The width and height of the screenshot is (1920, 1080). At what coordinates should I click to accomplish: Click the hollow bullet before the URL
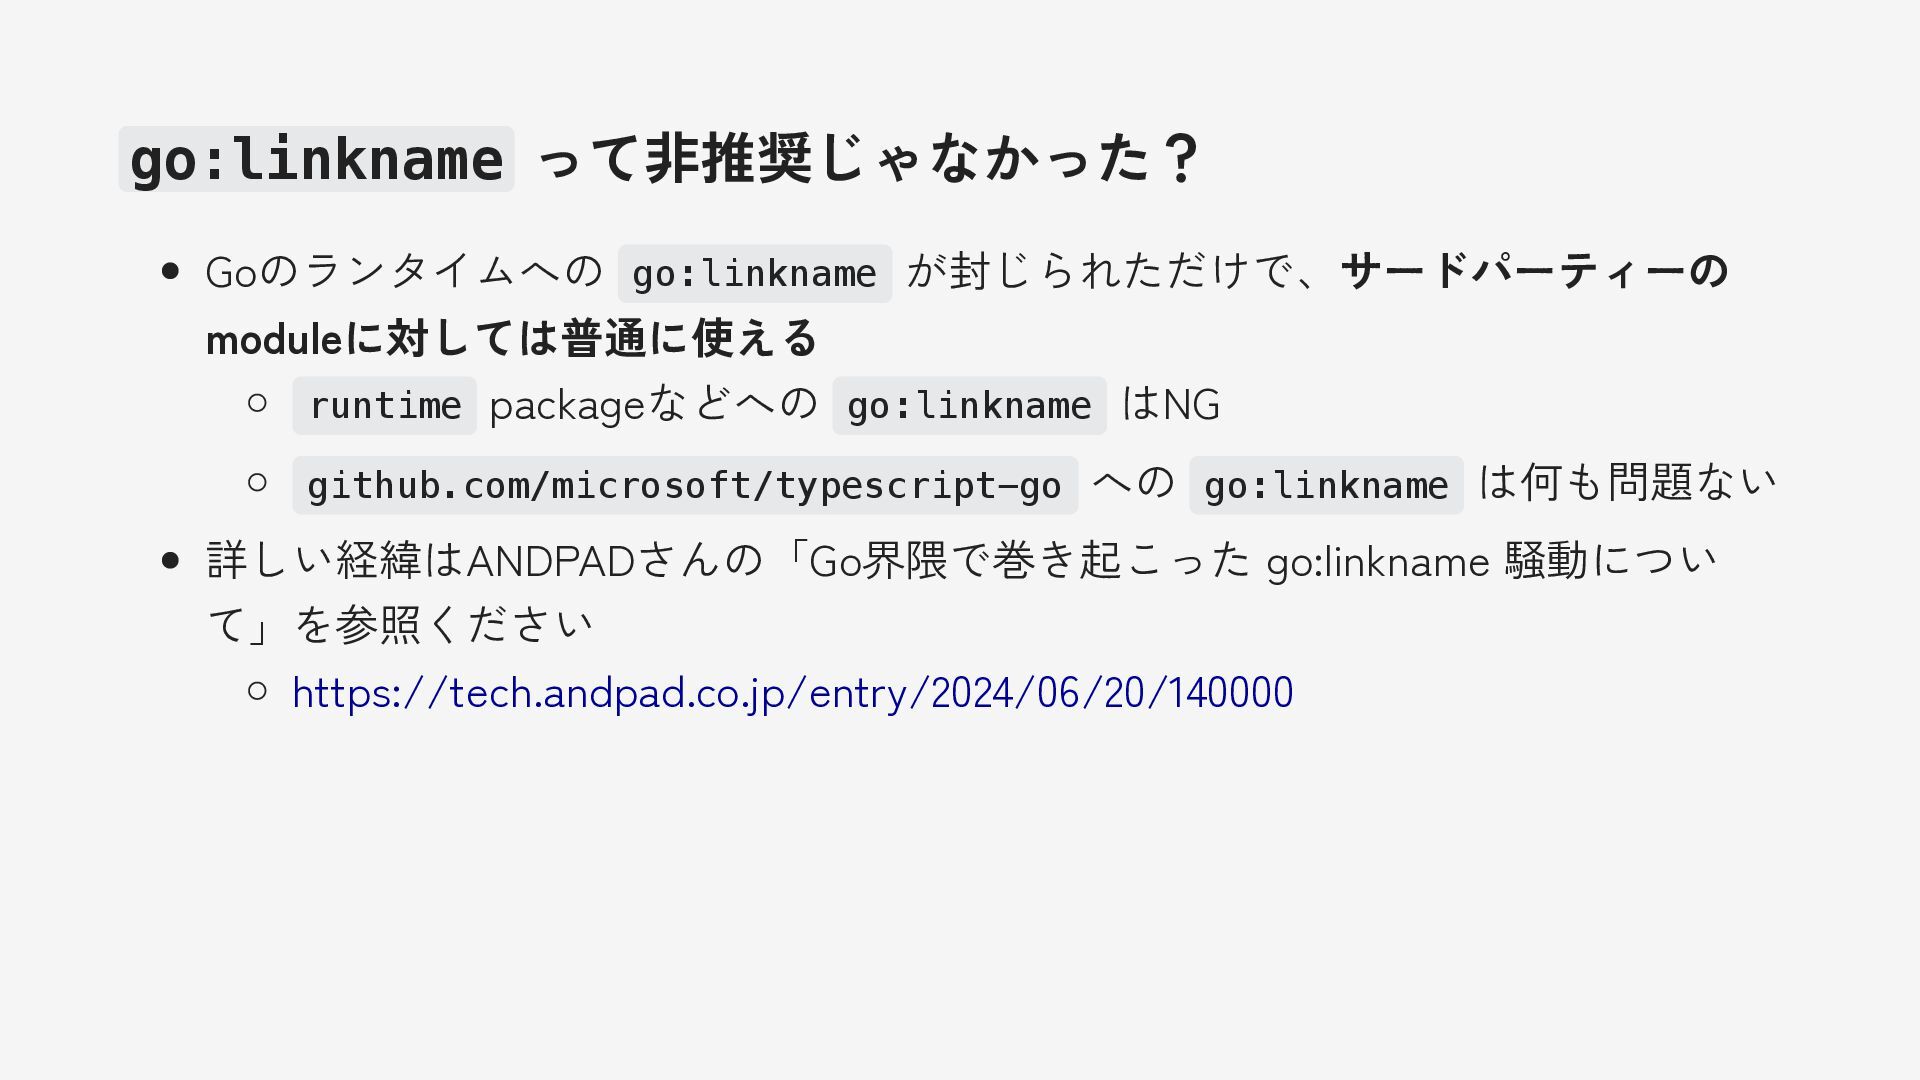tap(257, 690)
